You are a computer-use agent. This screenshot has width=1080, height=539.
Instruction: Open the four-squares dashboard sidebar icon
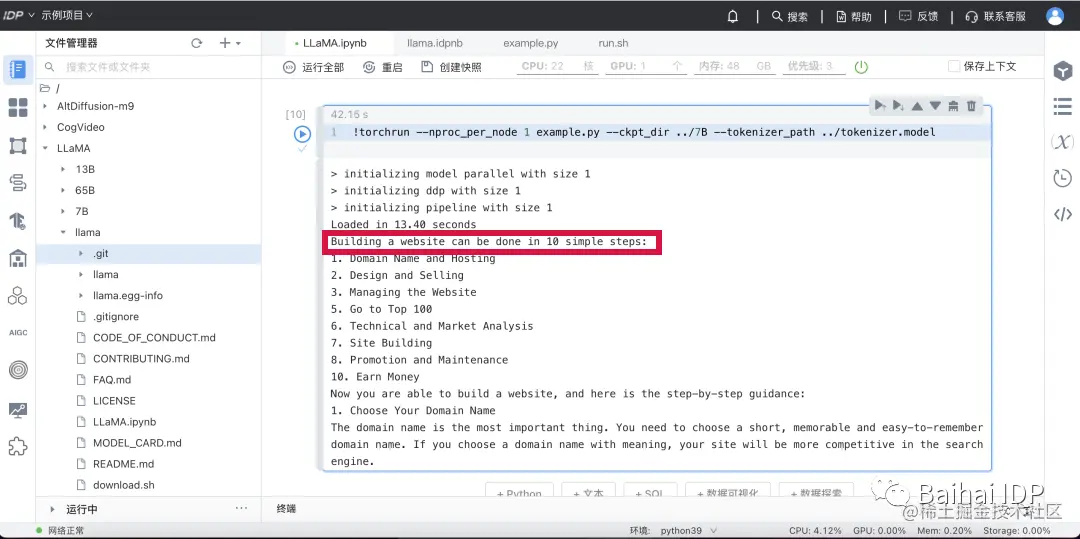point(18,107)
